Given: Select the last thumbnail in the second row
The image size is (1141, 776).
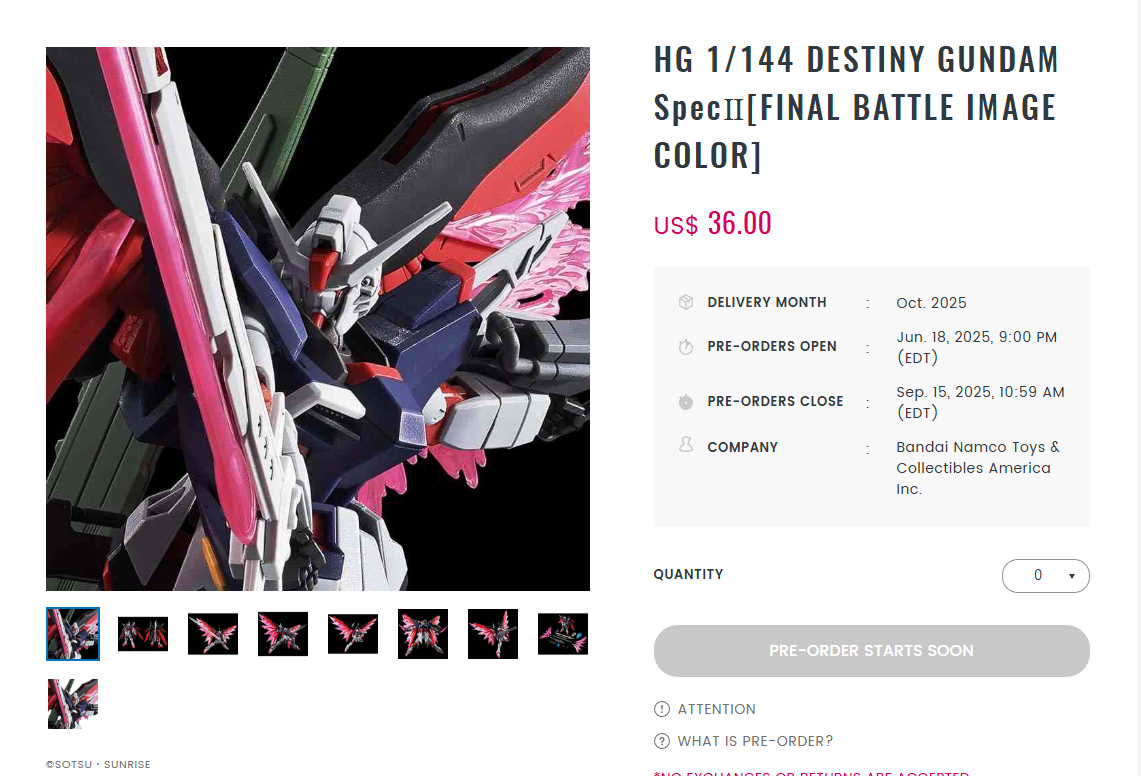Looking at the screenshot, I should (x=73, y=704).
